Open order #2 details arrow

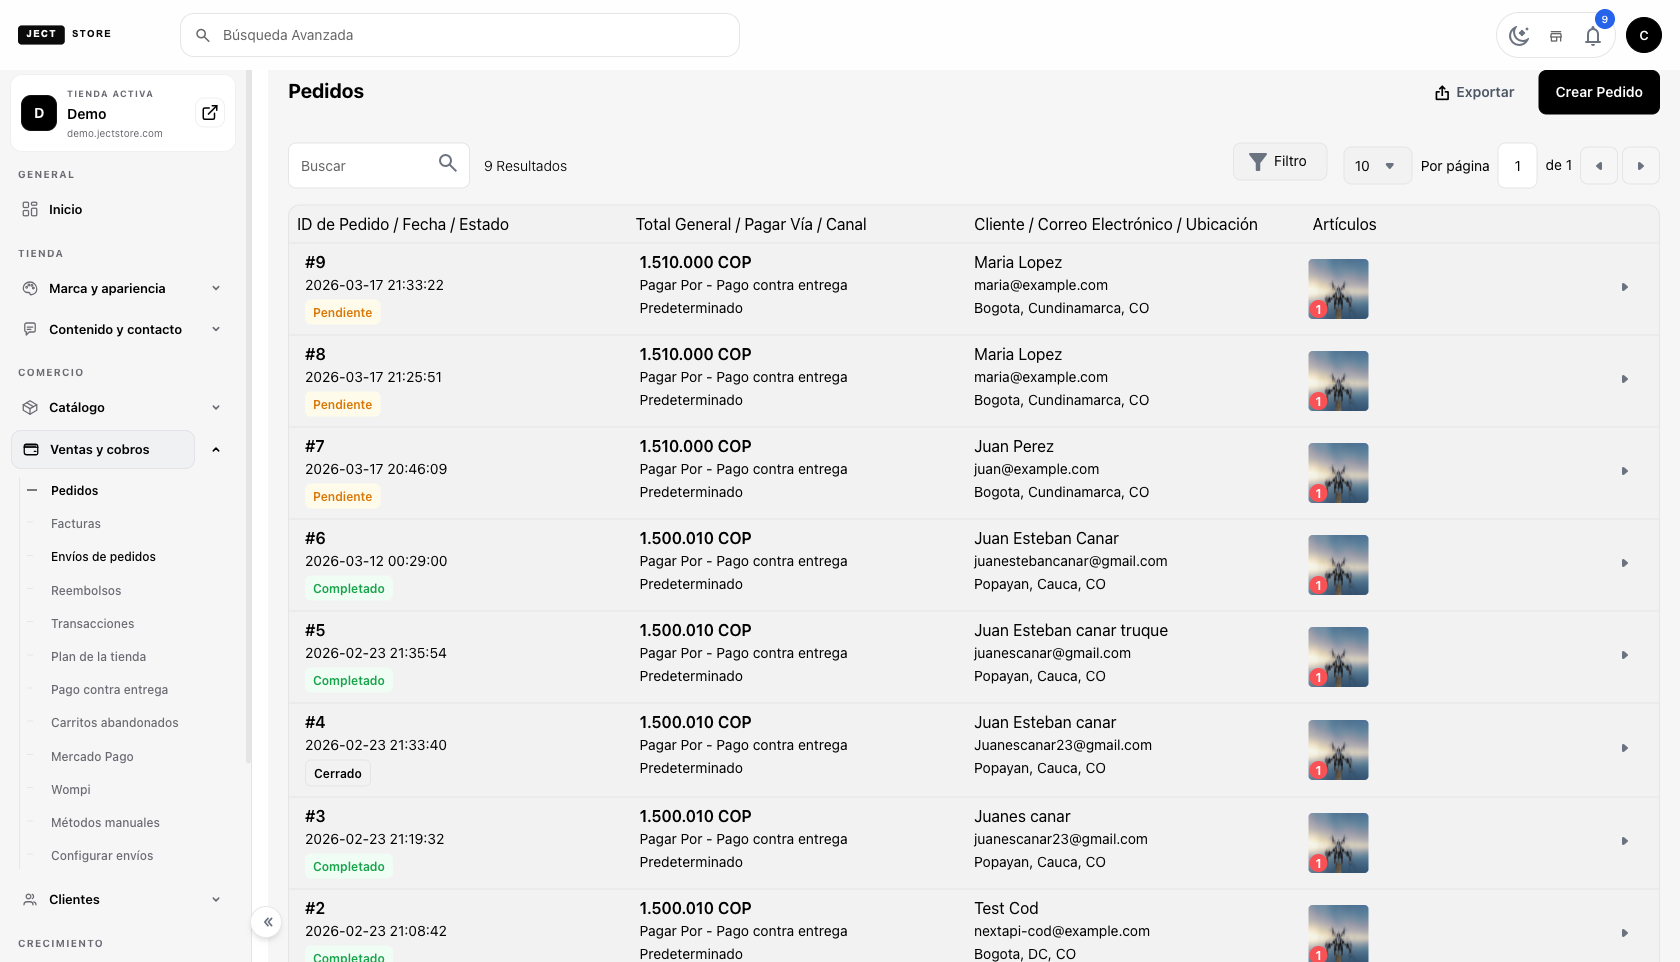pyautogui.click(x=1625, y=933)
